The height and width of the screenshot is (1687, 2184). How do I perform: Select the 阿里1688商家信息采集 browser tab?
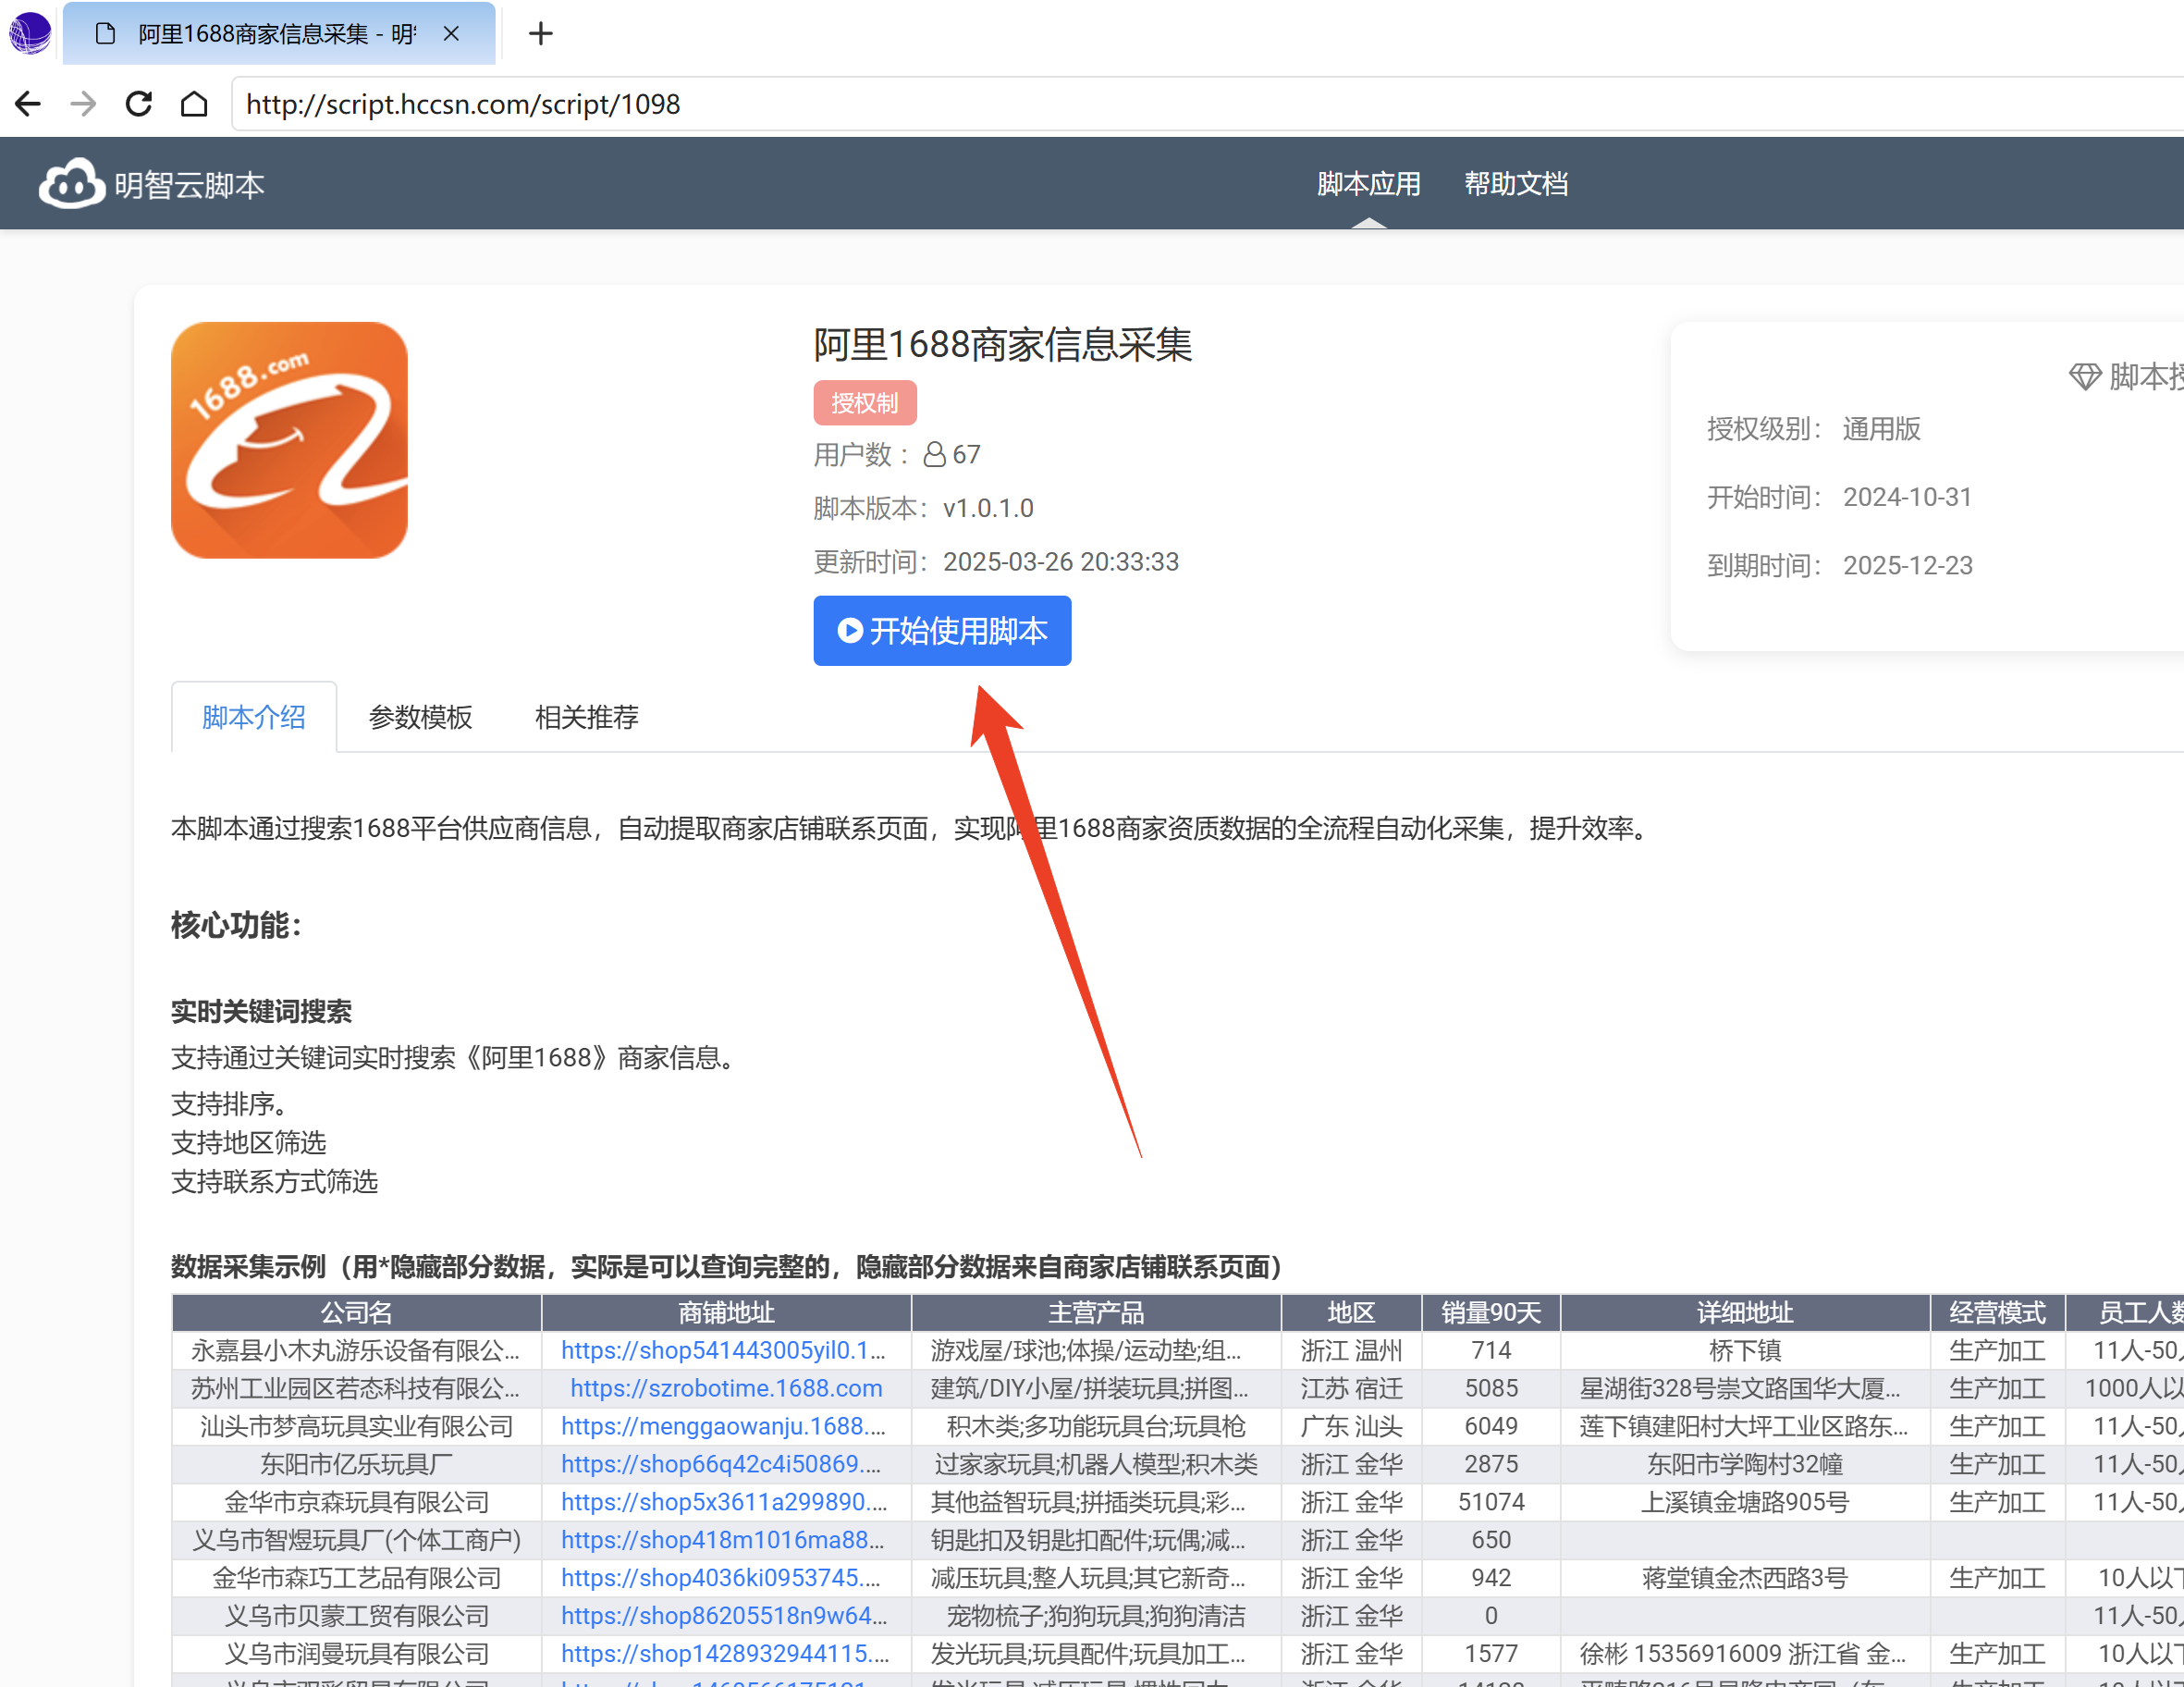click(x=279, y=34)
